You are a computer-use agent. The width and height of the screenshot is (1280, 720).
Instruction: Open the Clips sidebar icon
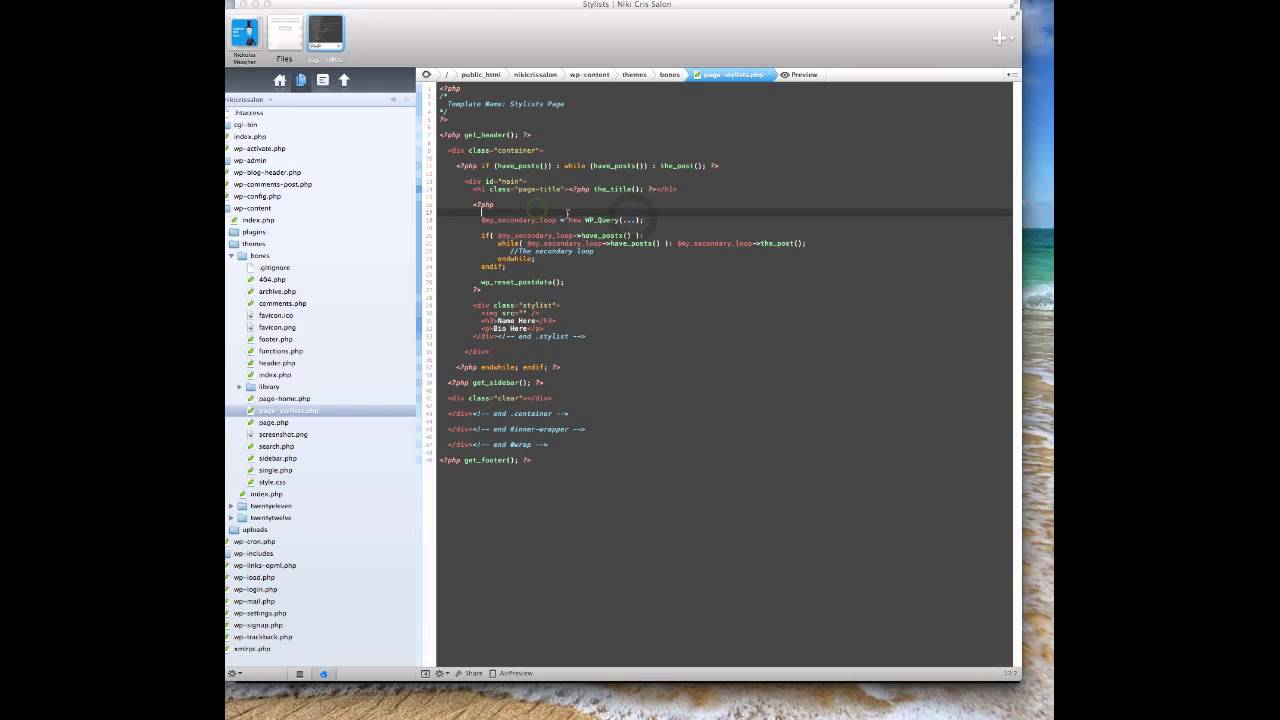[x=323, y=80]
